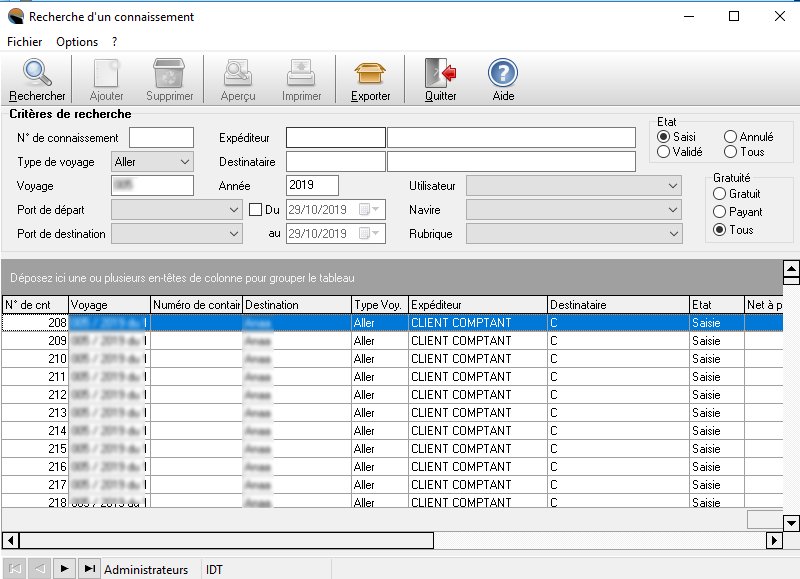Click the N° de connaissement input field
This screenshot has width=800, height=579.
[x=161, y=138]
